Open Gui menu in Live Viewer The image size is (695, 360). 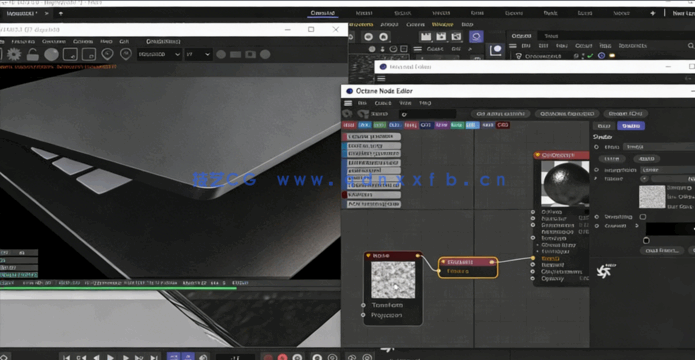coord(124,41)
